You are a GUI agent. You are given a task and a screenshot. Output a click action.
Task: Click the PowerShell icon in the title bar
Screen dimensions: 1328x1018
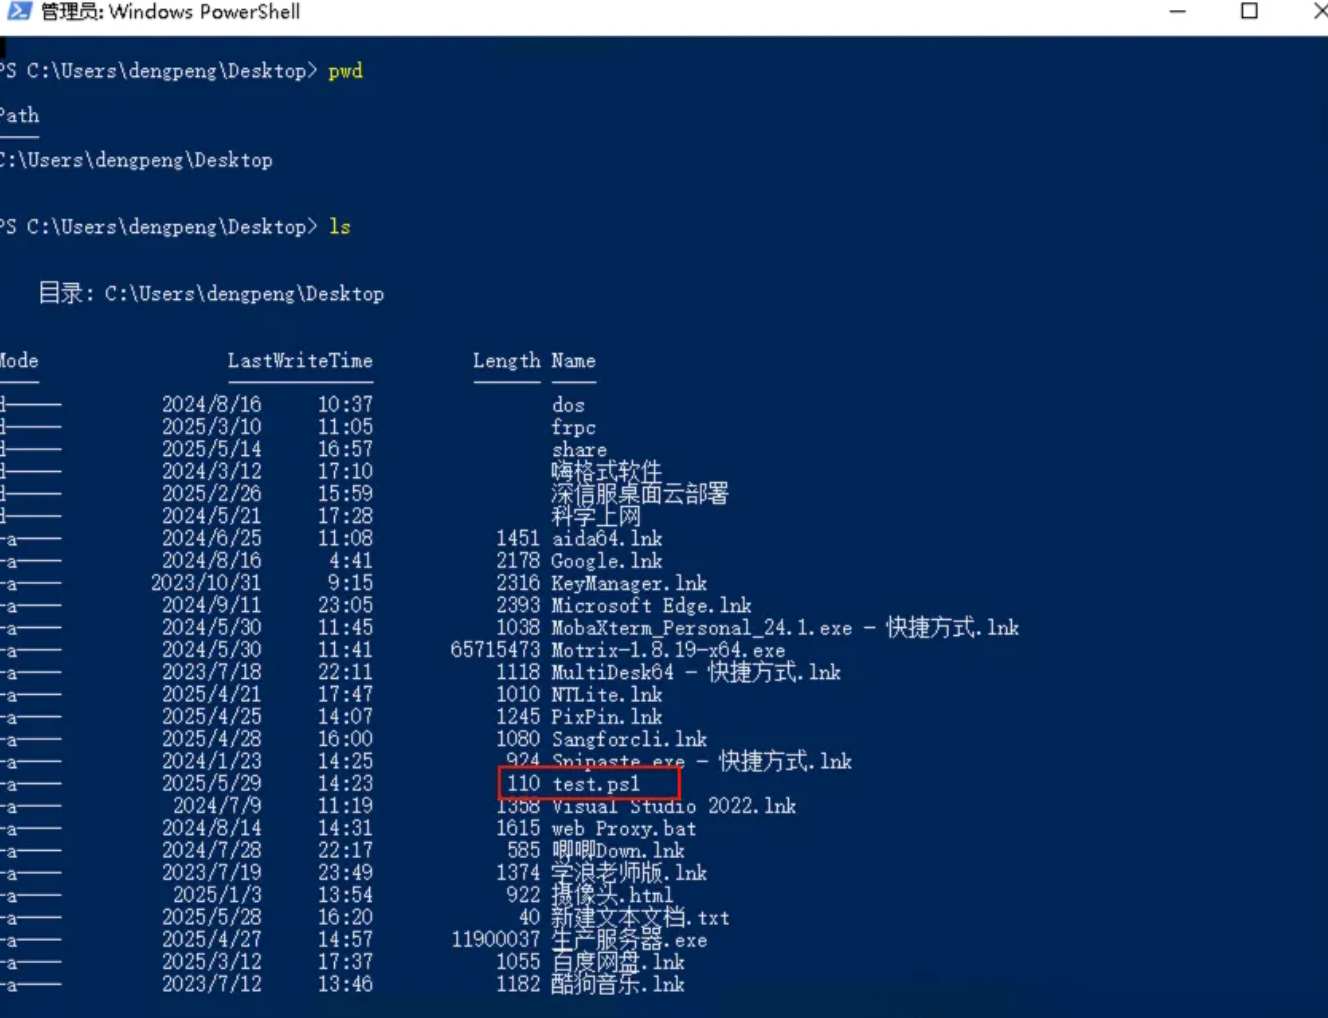click(19, 12)
